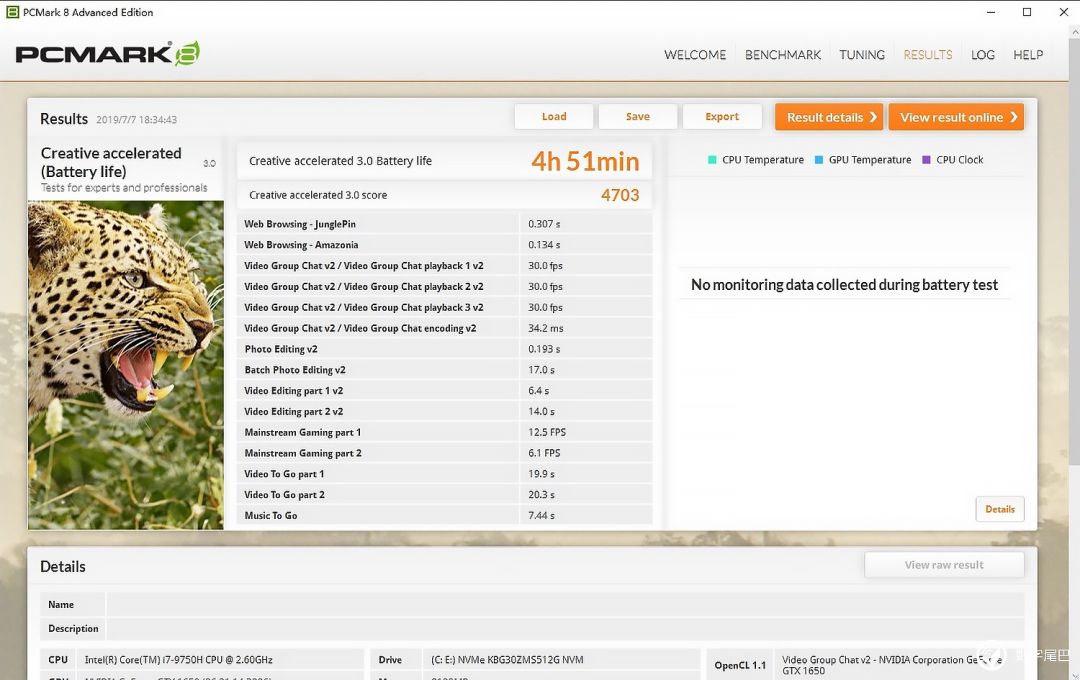Click the cyan CPU Temperature legend swatch

[712, 160]
